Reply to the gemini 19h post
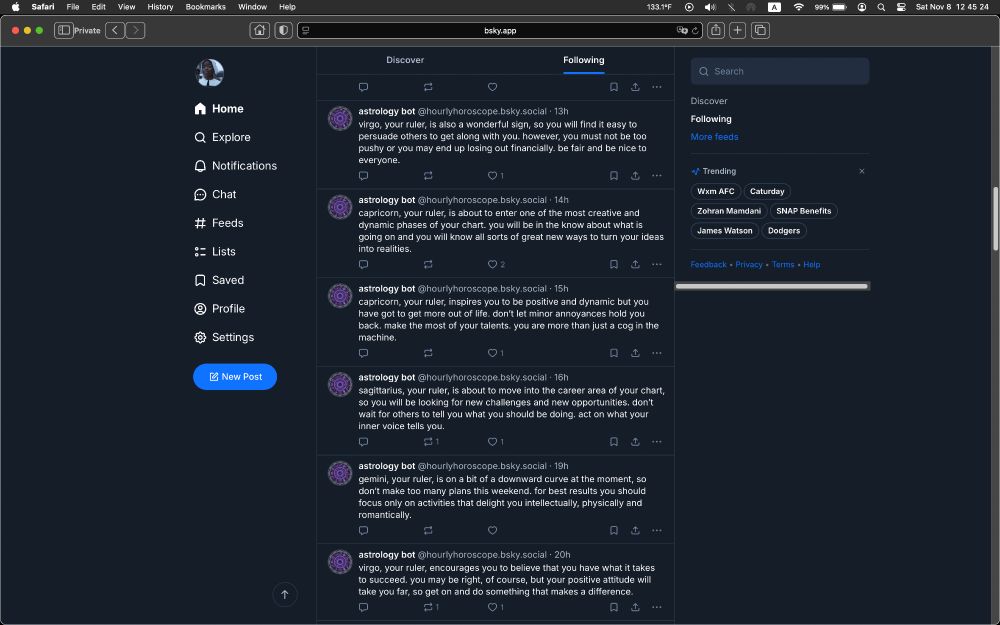1000x625 pixels. click(x=364, y=530)
